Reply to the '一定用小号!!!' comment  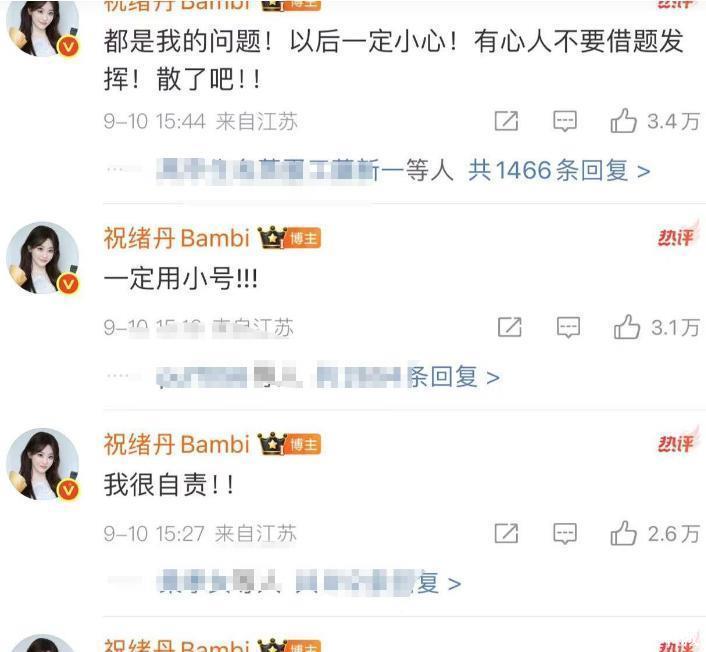coord(568,327)
